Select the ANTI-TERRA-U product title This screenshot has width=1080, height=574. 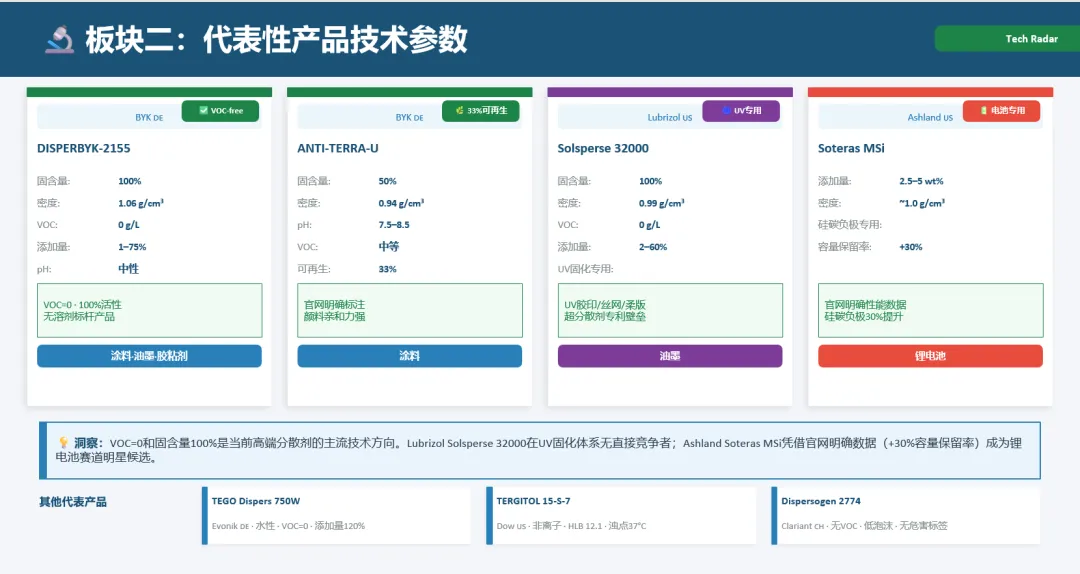[338, 148]
